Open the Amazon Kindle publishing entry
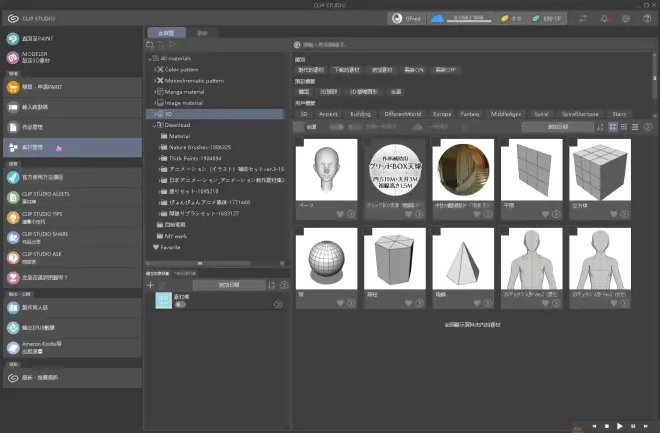660x433 pixels. tap(72, 348)
